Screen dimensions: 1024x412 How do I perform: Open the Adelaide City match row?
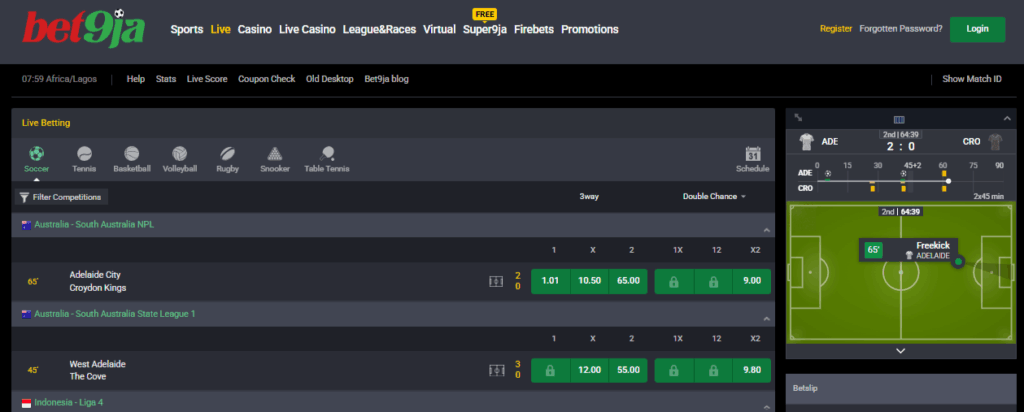click(x=393, y=281)
